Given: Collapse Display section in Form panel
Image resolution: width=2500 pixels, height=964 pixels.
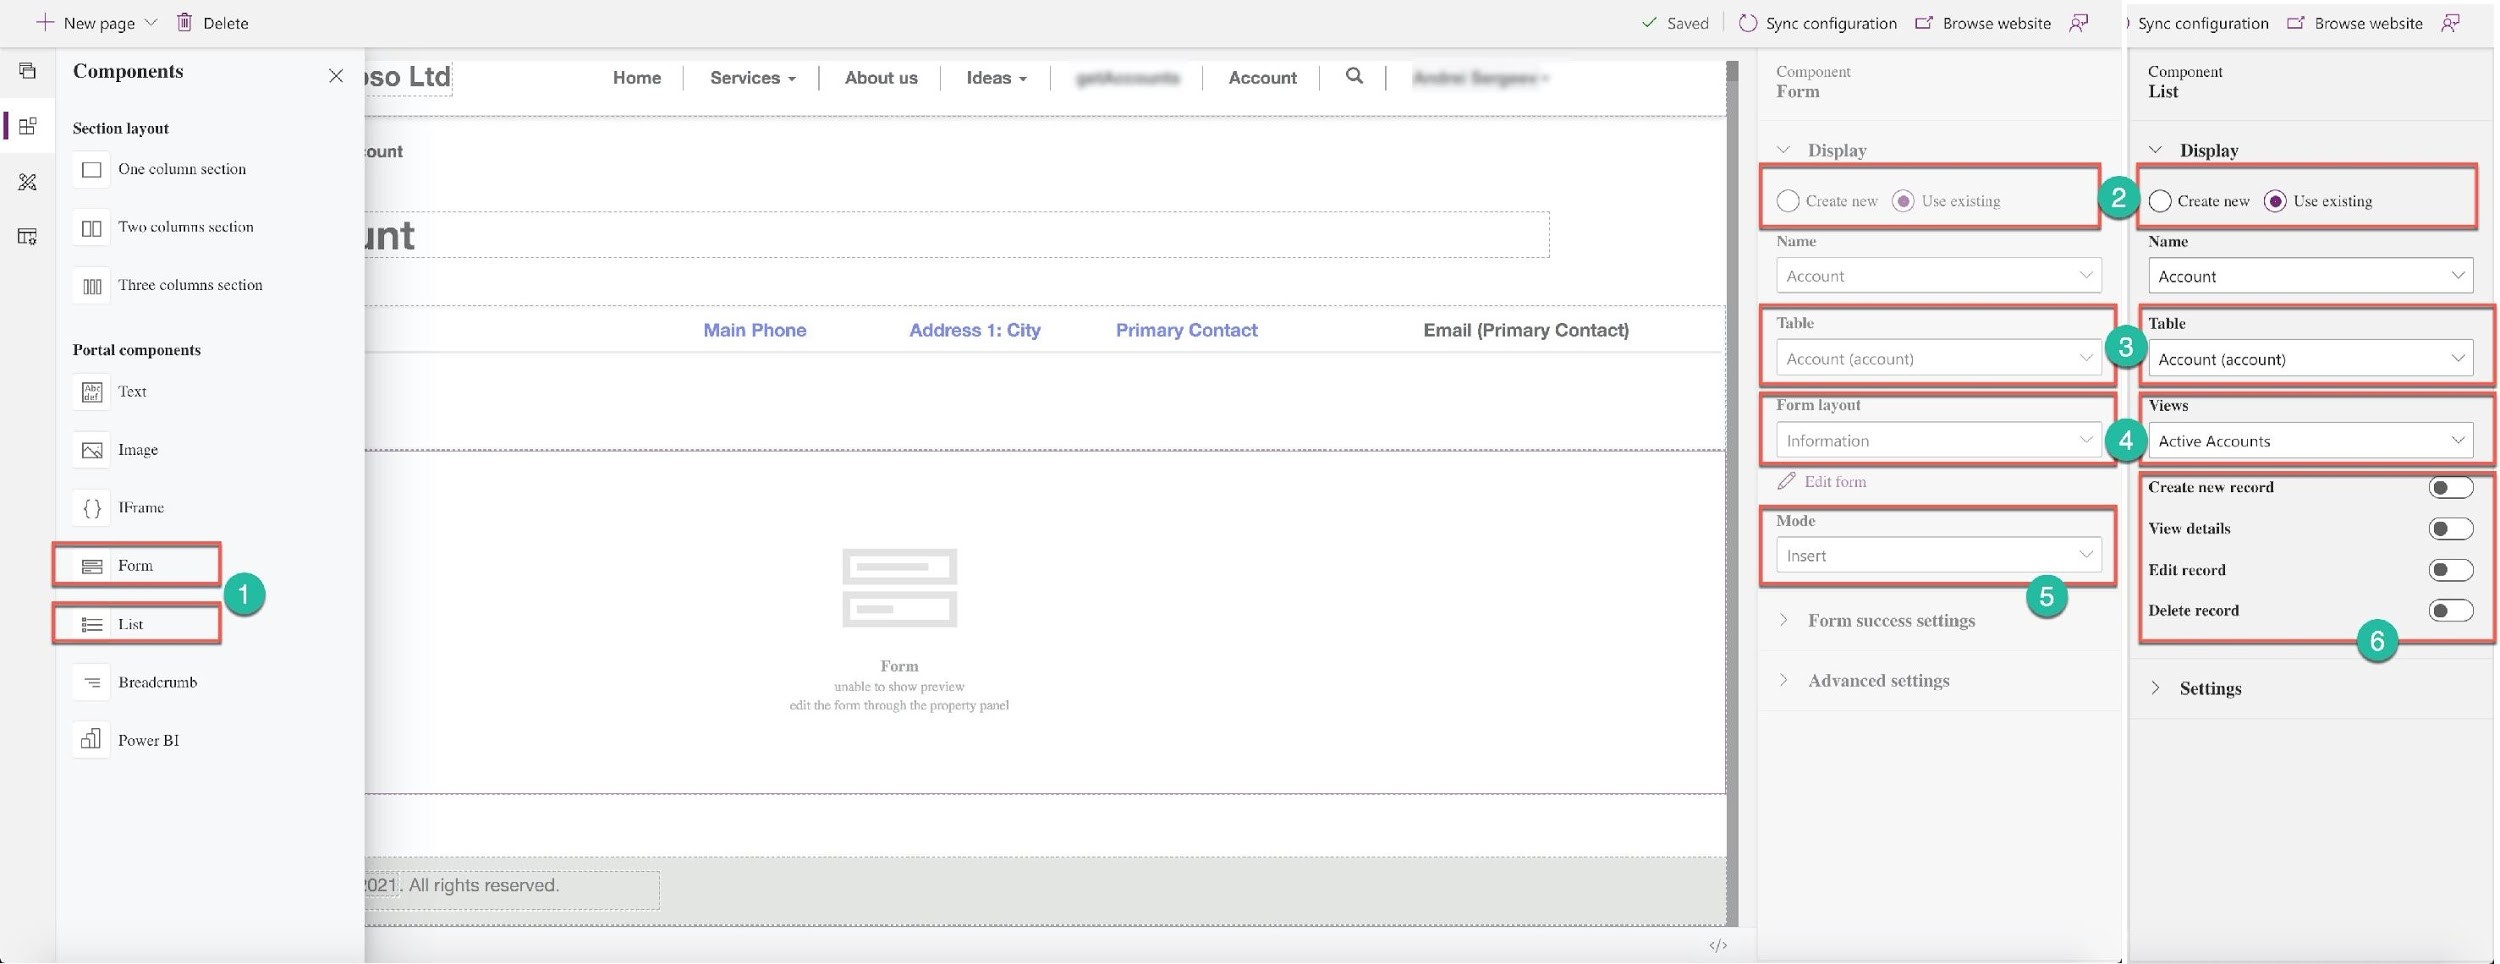Looking at the screenshot, I should pos(1784,150).
